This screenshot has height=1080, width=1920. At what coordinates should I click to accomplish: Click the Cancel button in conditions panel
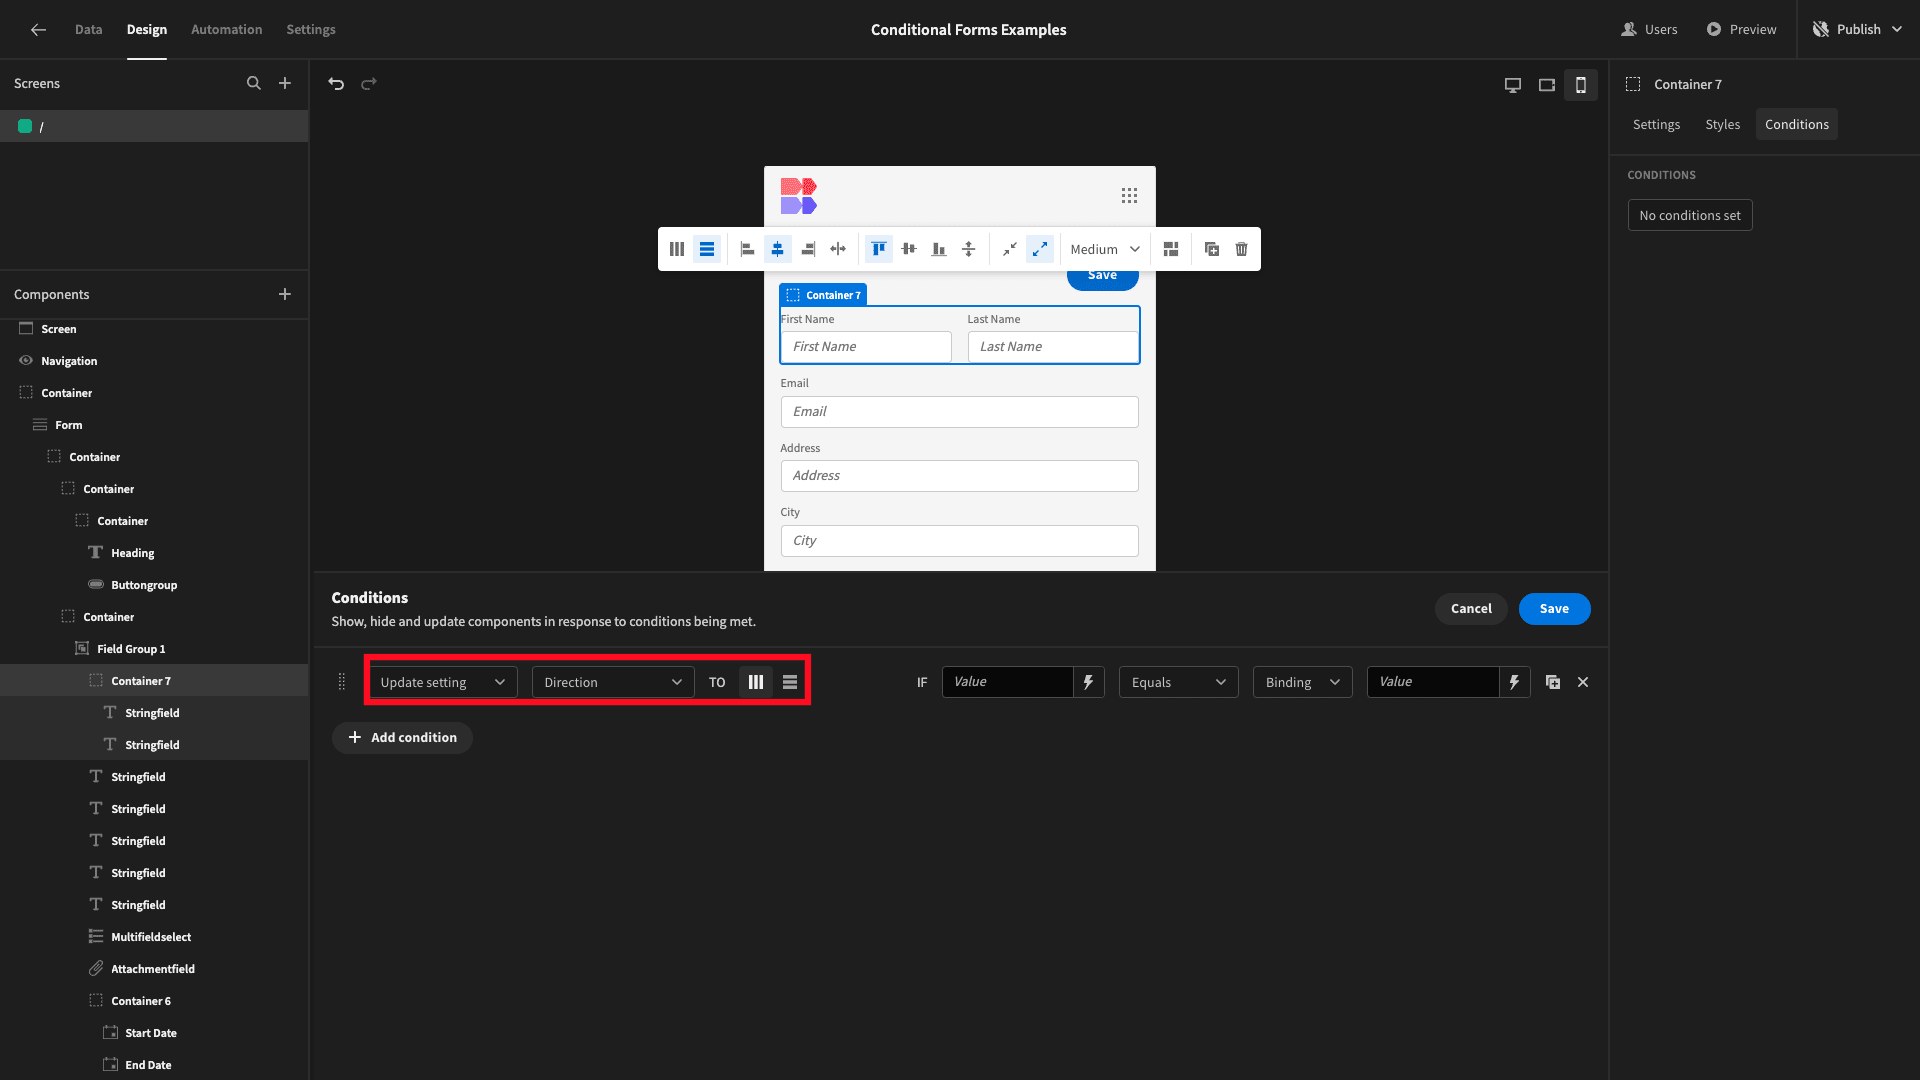point(1472,608)
